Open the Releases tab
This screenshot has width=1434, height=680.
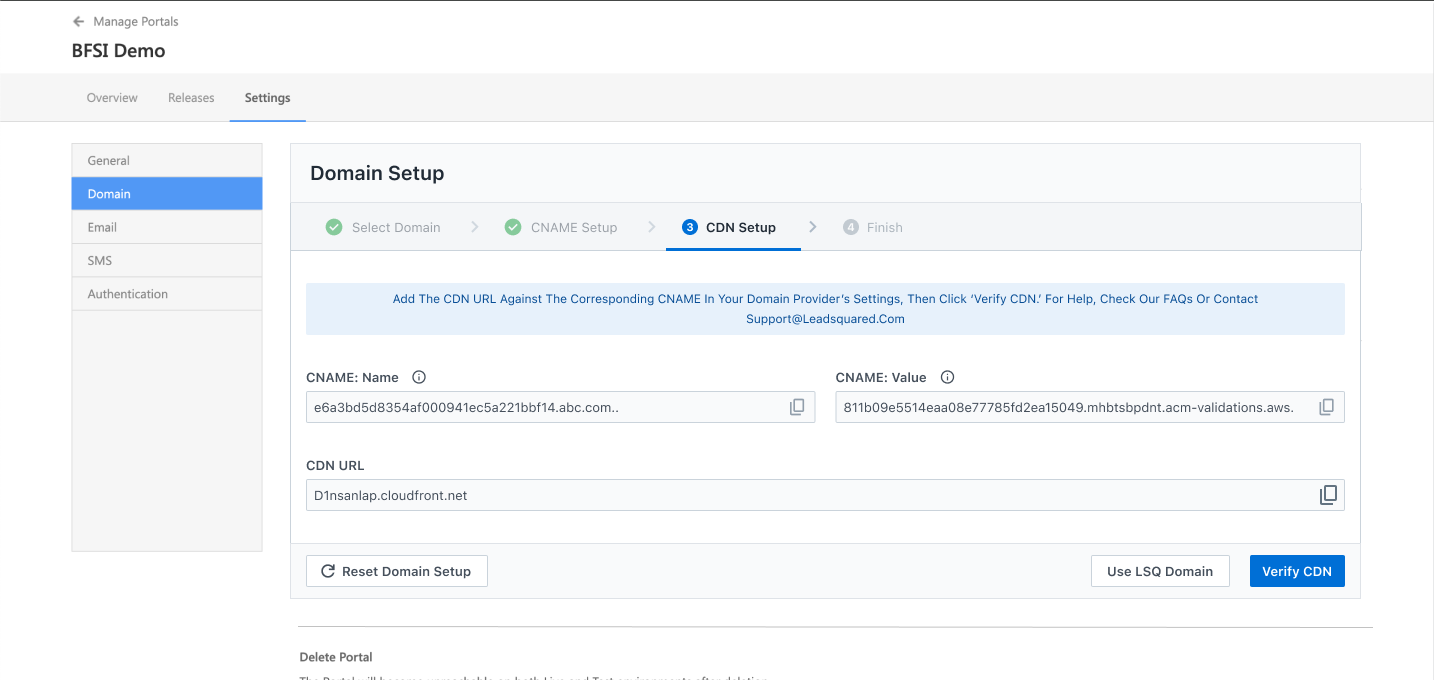point(191,97)
